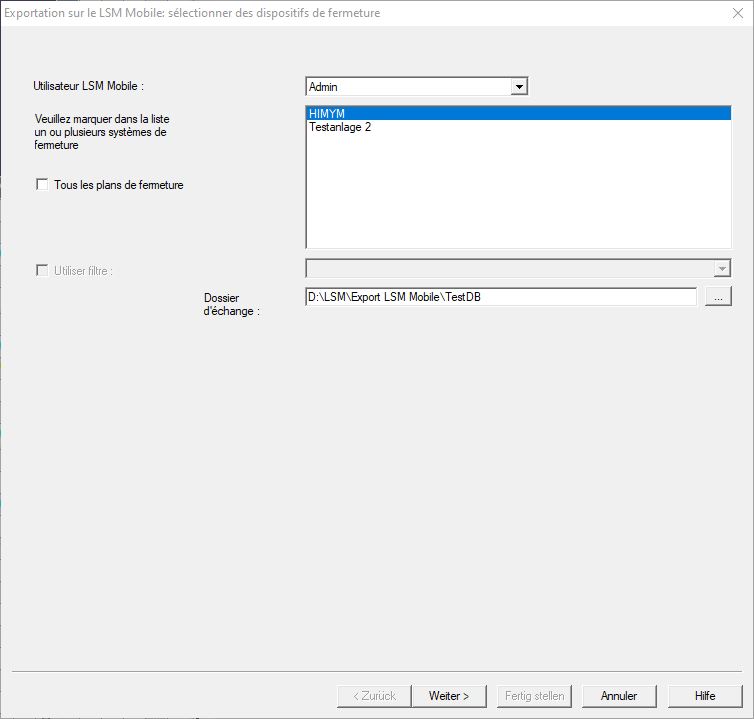Browse for folder with the ... button
The width and height of the screenshot is (754, 719).
click(x=718, y=297)
